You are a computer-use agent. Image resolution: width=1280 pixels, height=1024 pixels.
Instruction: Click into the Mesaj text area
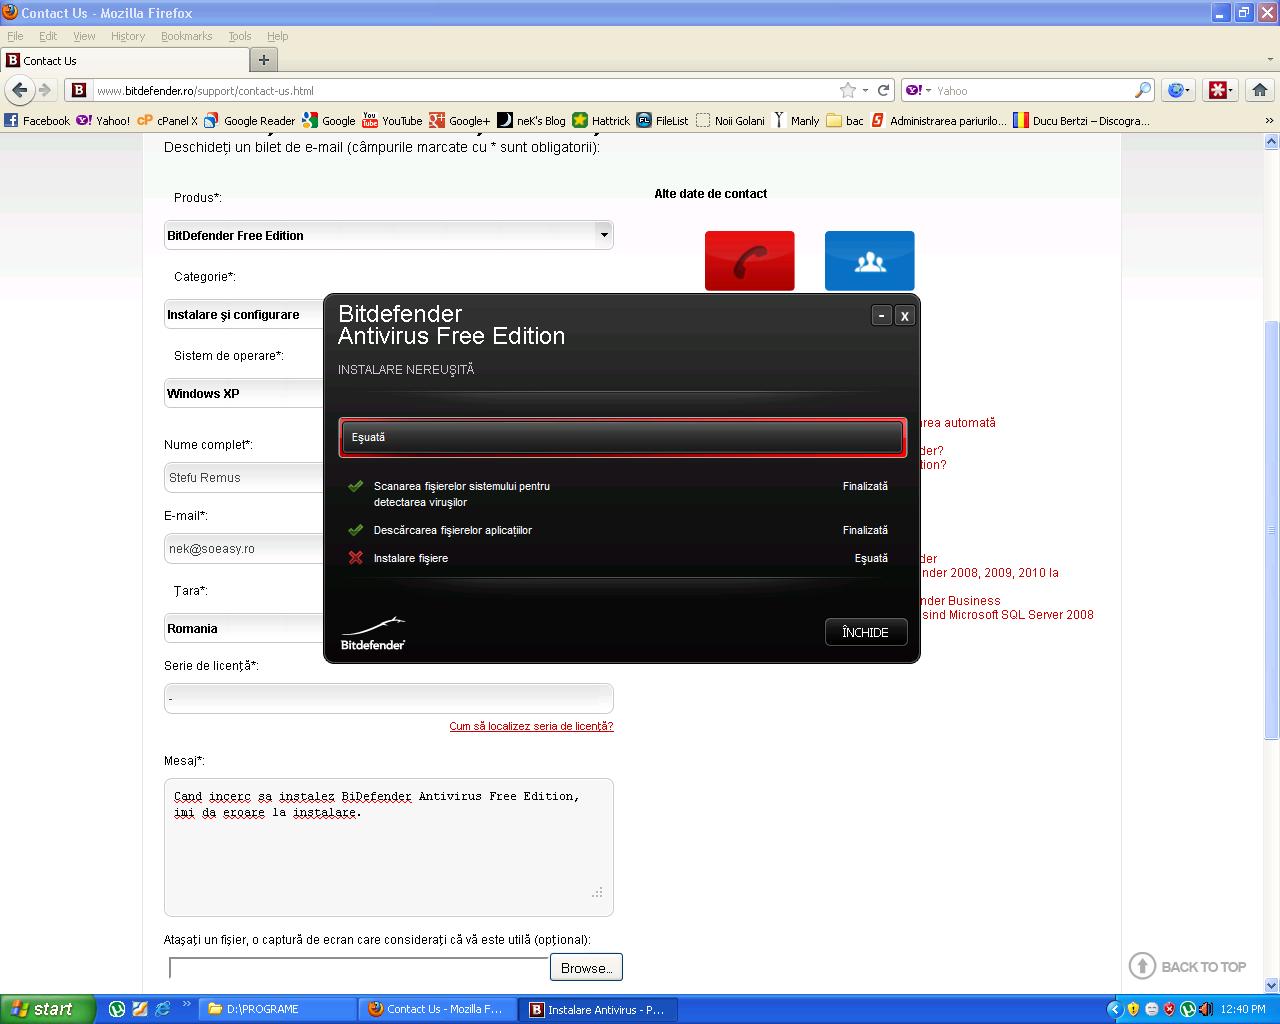click(x=389, y=847)
